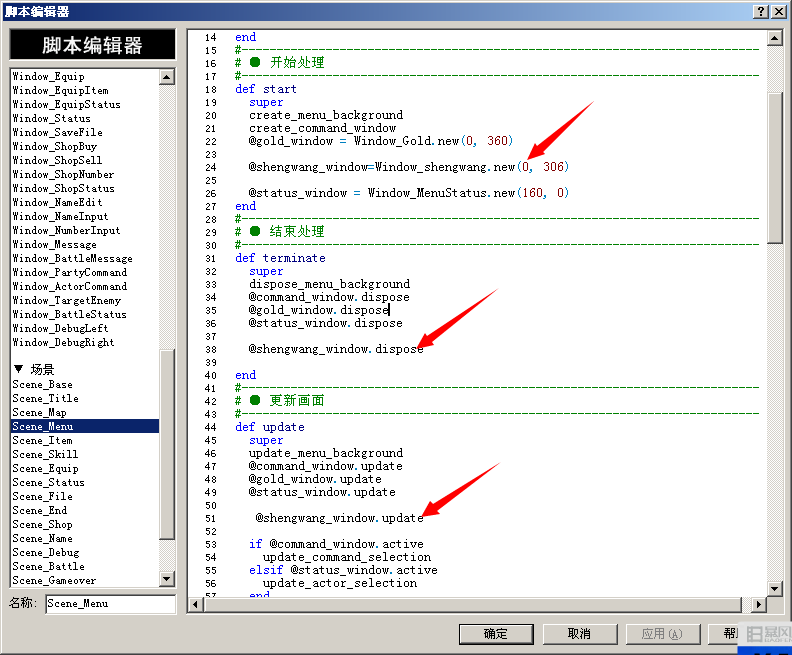Click 'update_command_selection' code line
792x655 pixels.
347,557
